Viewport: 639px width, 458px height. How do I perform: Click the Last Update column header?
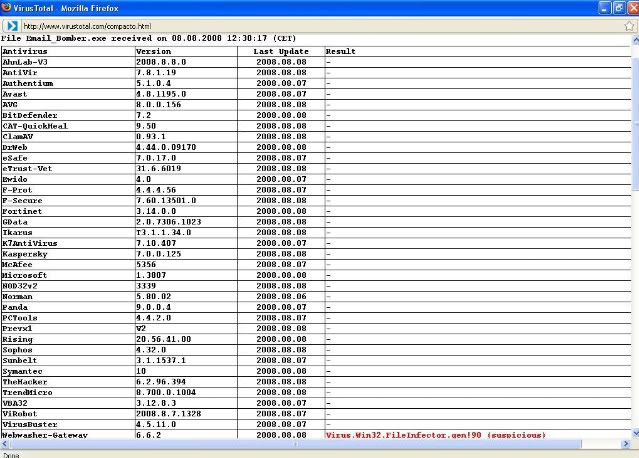pos(281,51)
